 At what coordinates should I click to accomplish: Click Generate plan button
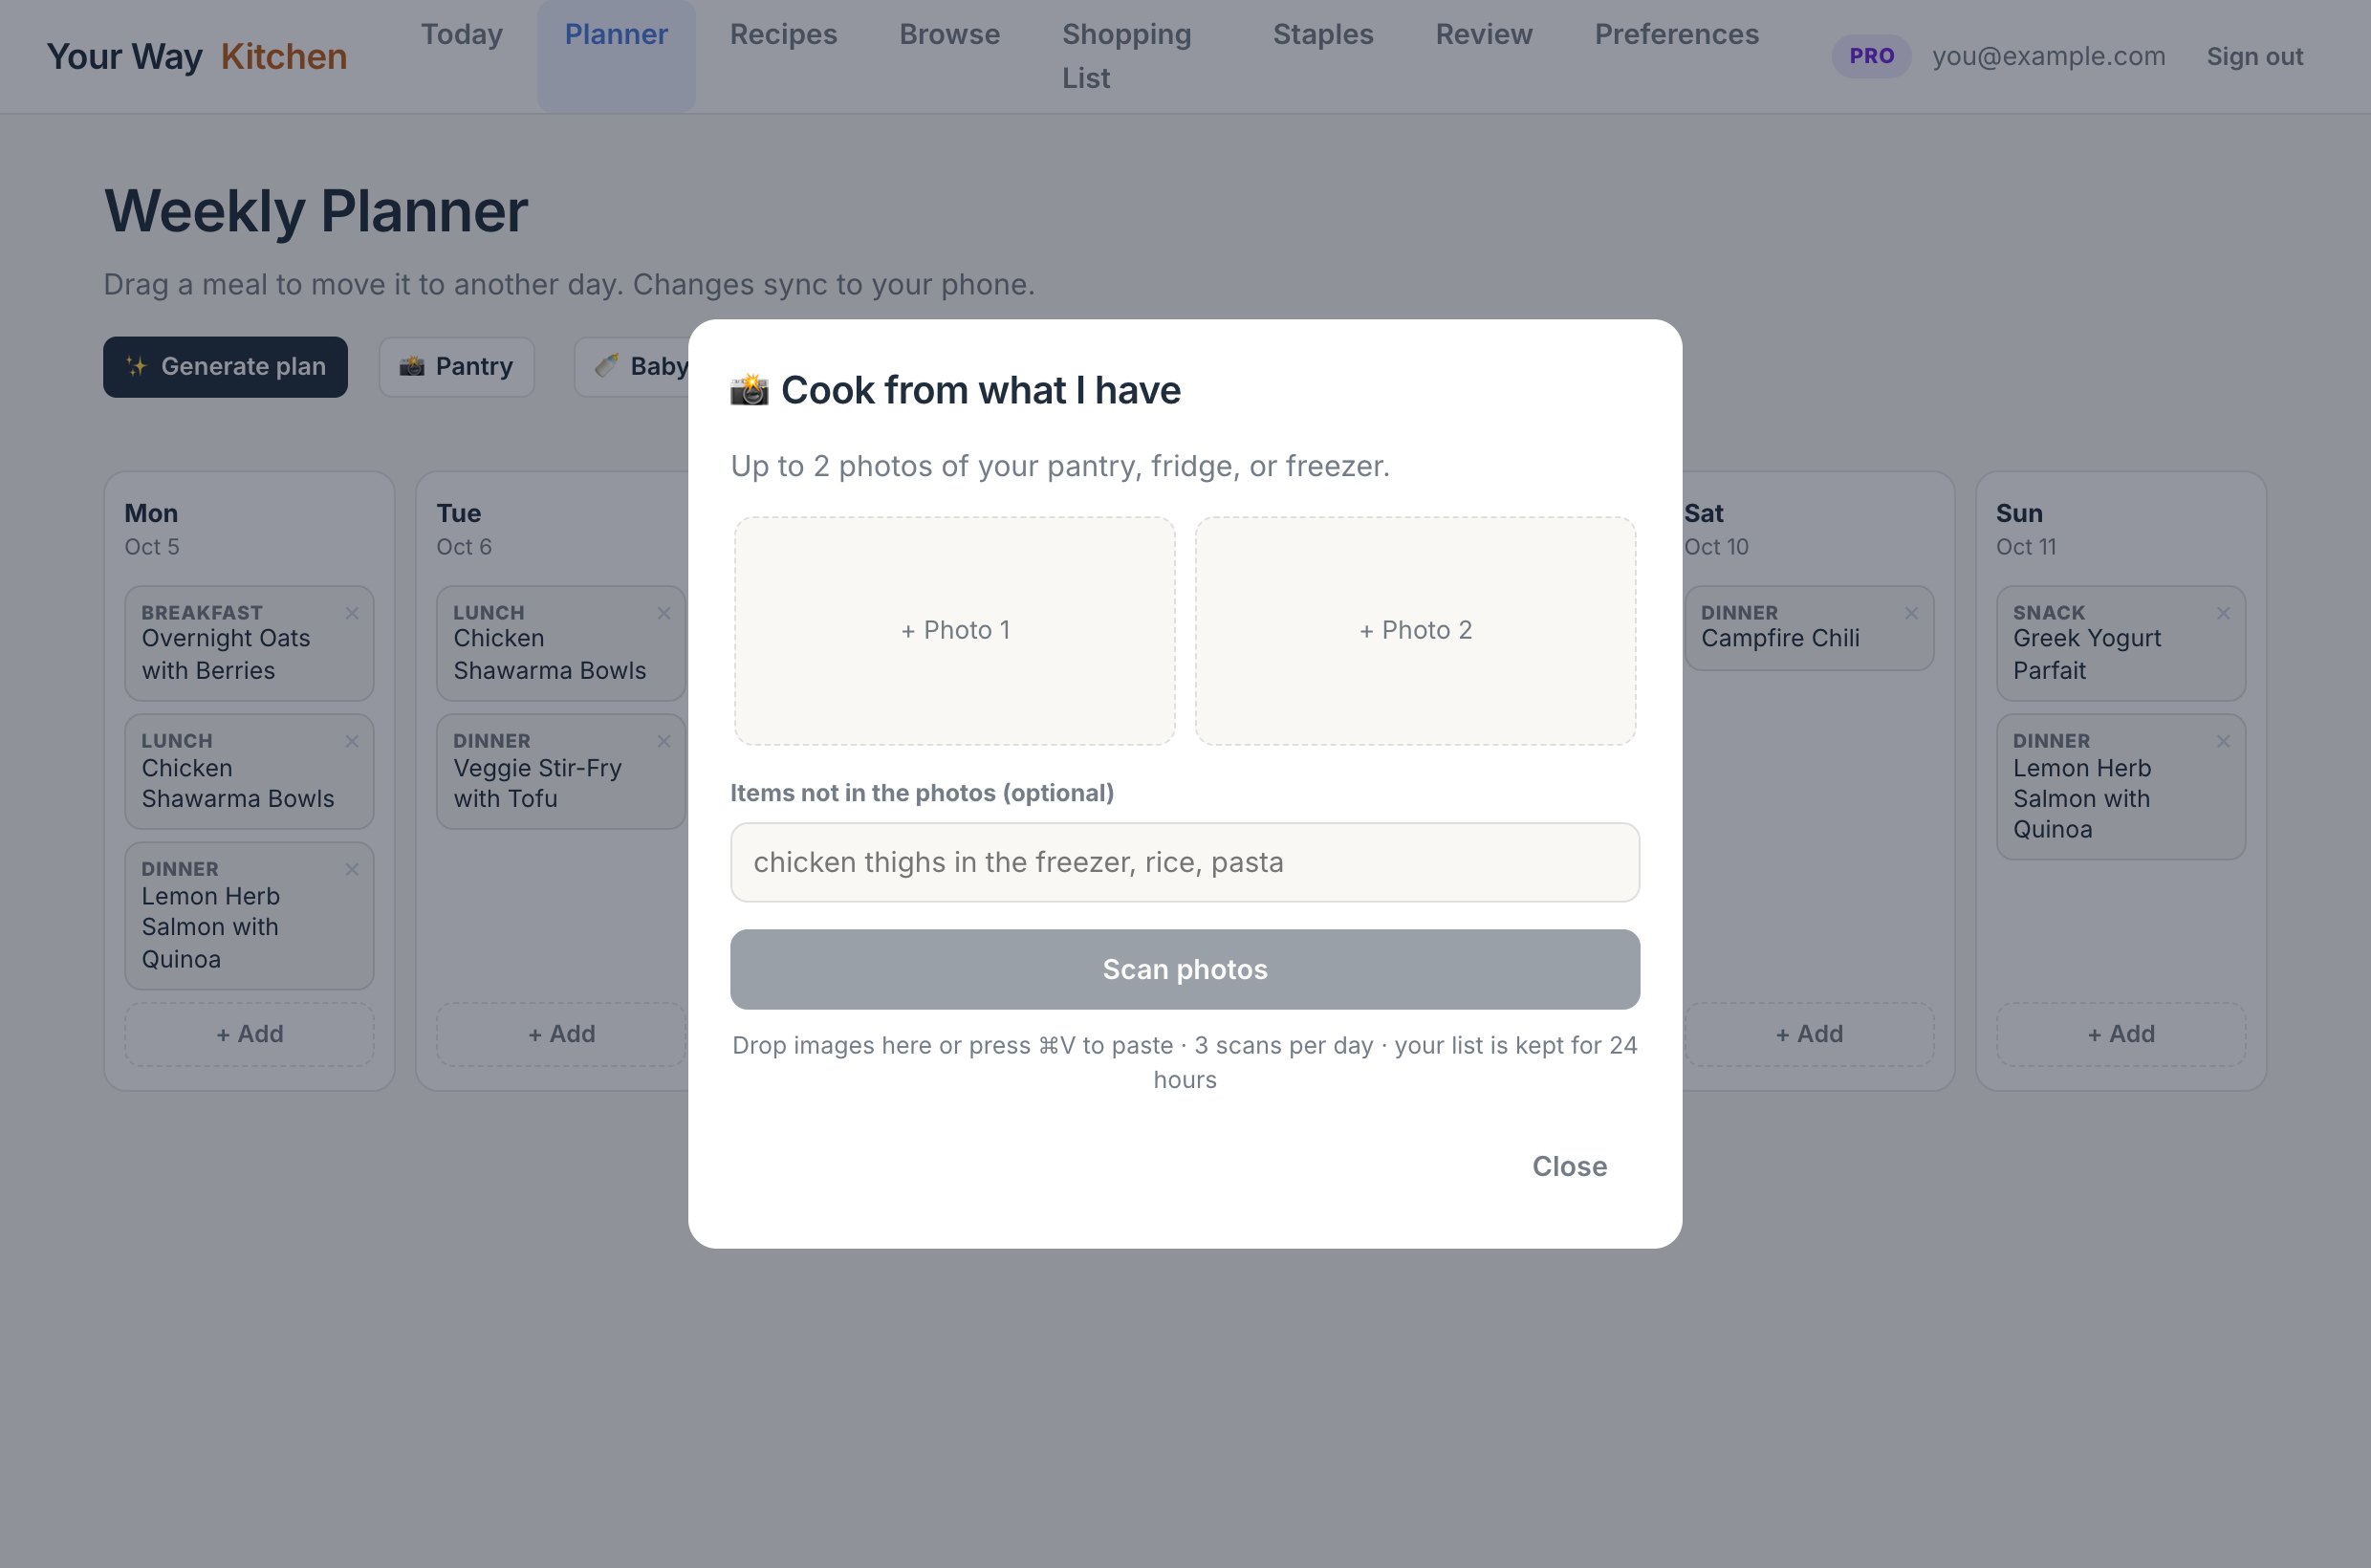click(225, 366)
